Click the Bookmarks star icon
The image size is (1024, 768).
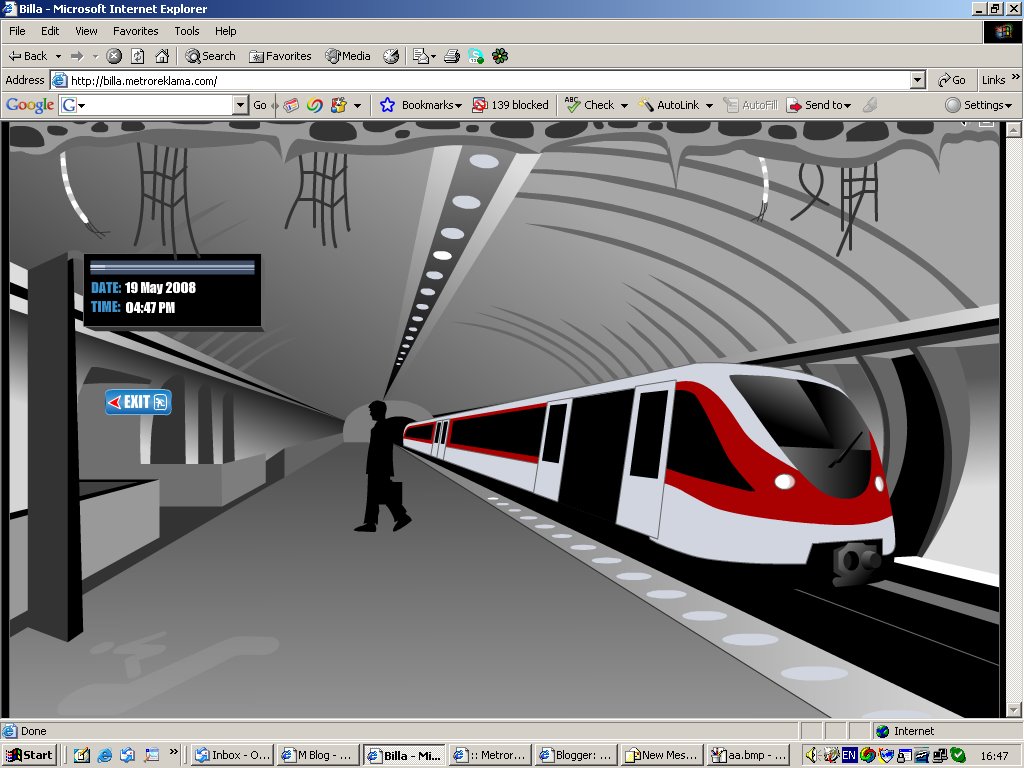[387, 105]
